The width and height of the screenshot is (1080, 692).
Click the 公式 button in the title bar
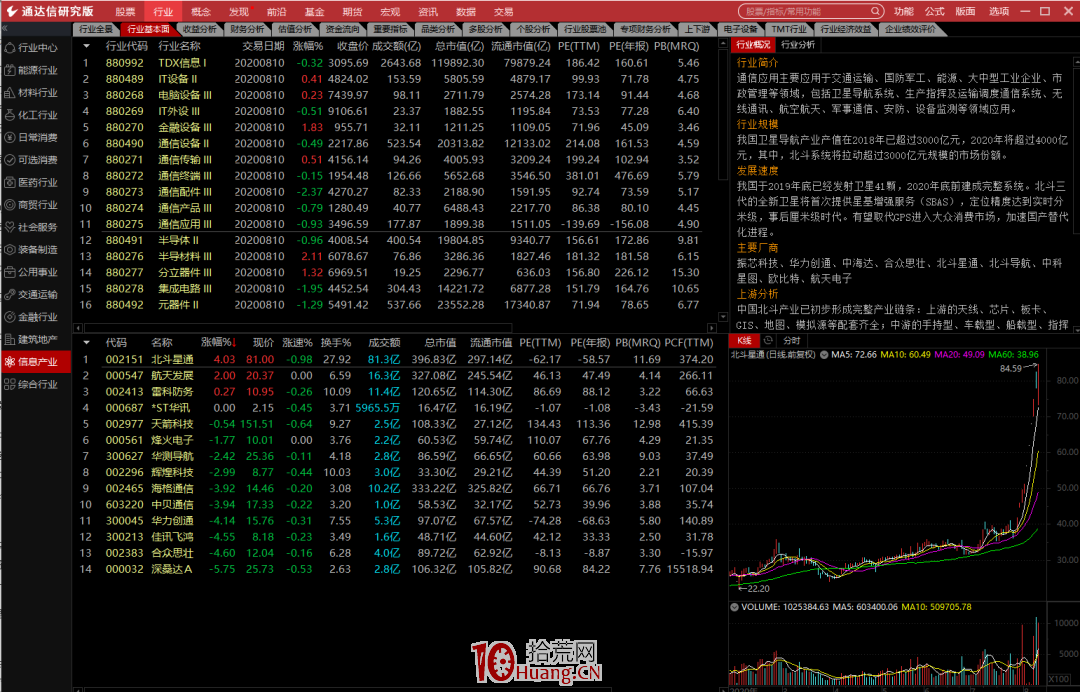click(935, 11)
